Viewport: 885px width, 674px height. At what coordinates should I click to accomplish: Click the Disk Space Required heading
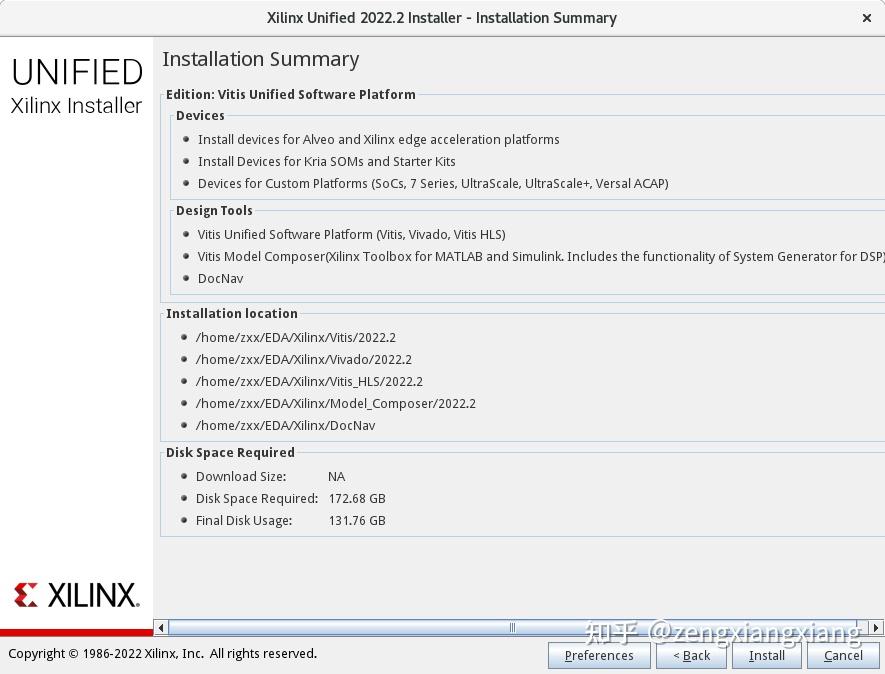pyautogui.click(x=230, y=453)
